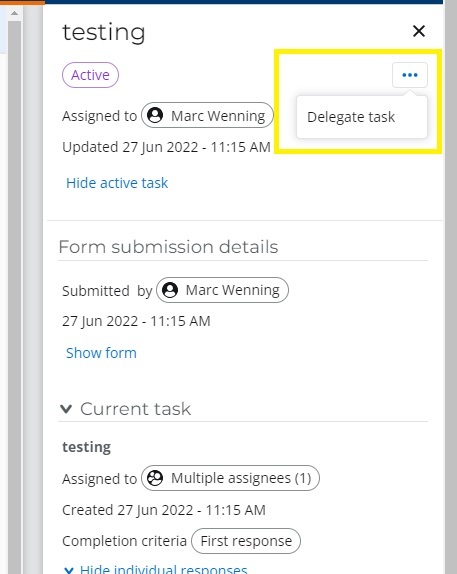Open the Marc Wenning assigned-to chip
The image size is (457, 574).
pos(207,115)
